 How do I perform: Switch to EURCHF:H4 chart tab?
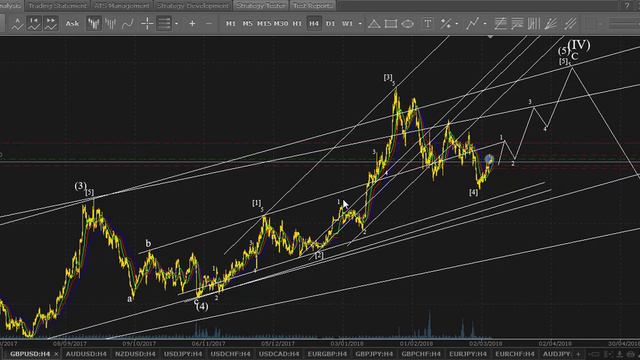(515, 354)
